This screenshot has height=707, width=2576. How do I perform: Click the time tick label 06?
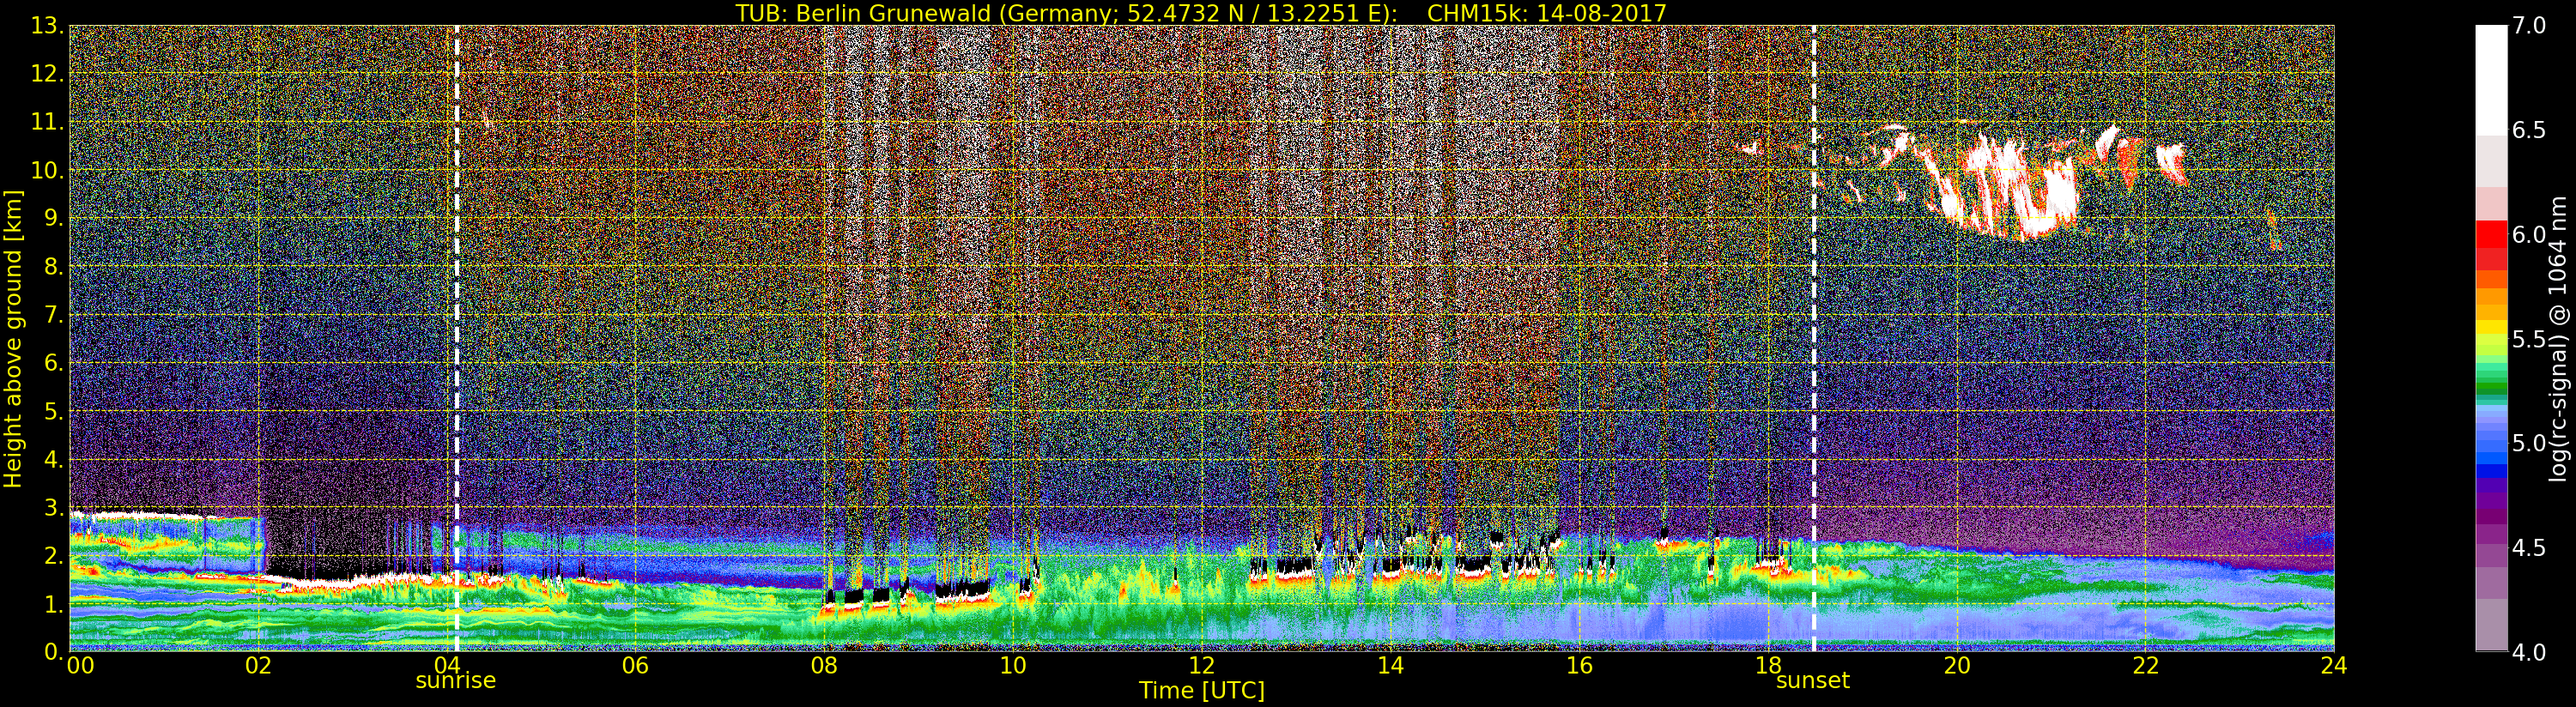[635, 666]
